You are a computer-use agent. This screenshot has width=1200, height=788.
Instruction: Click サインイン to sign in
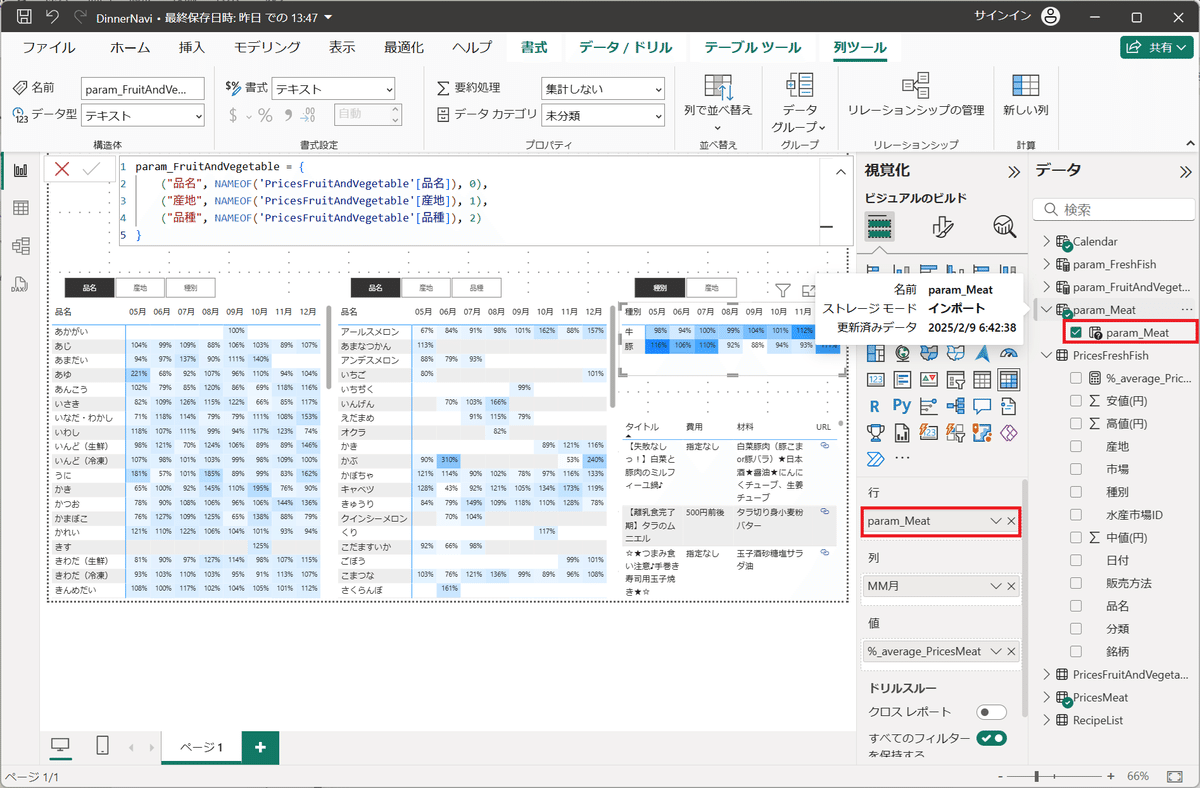[1003, 17]
